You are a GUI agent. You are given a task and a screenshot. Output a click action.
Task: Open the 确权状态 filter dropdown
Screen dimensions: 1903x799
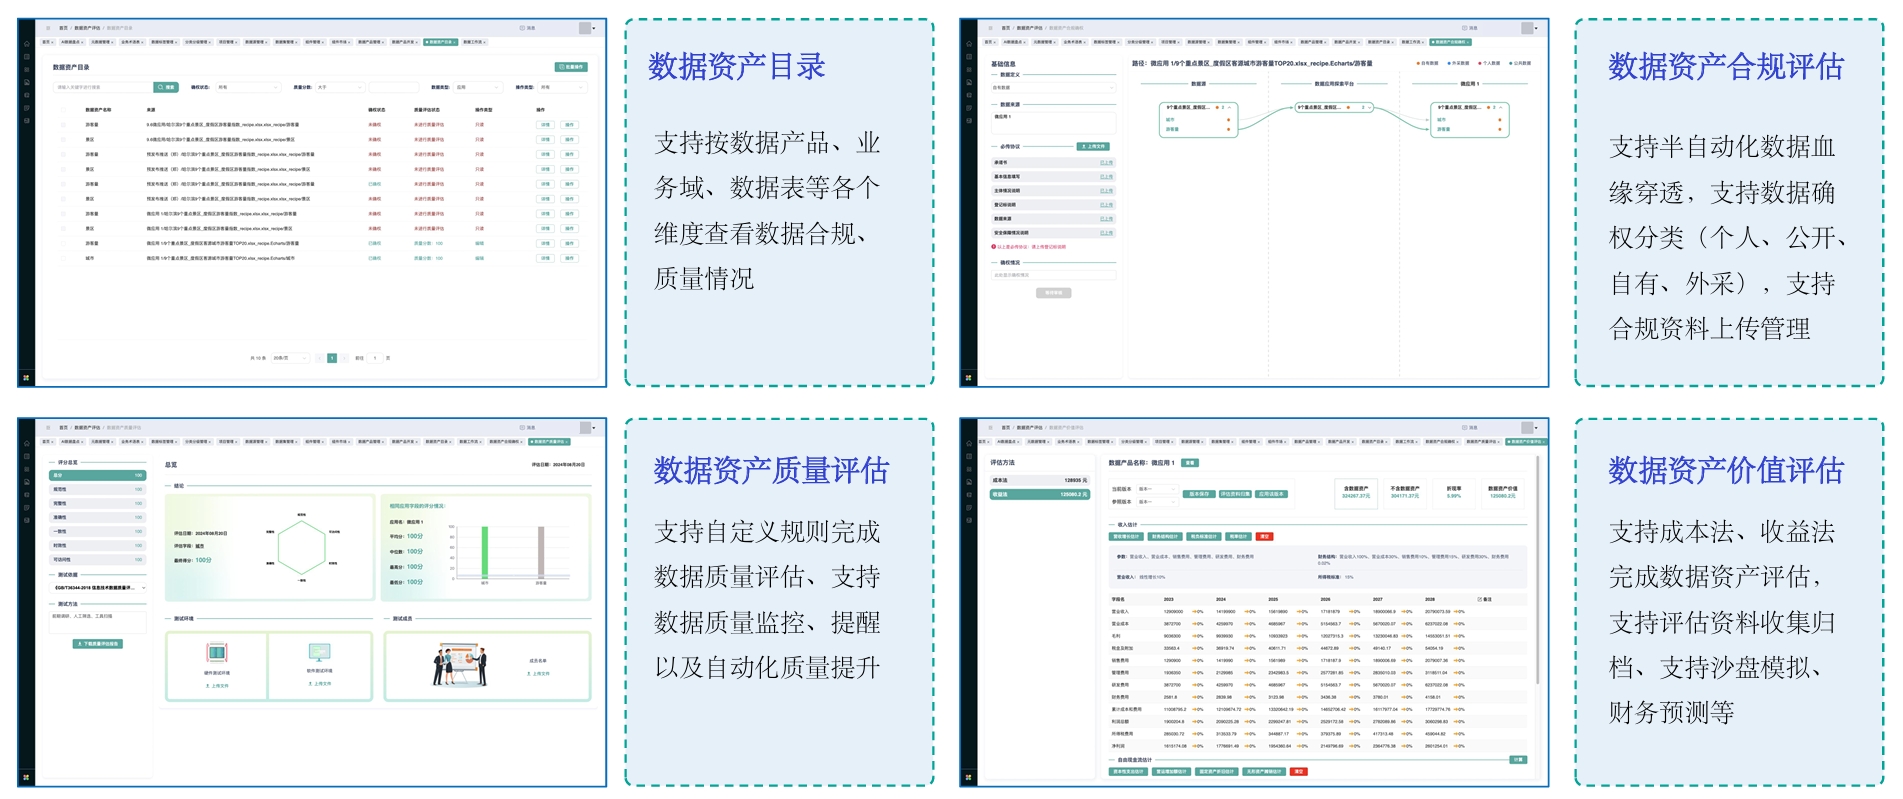[x=248, y=87]
